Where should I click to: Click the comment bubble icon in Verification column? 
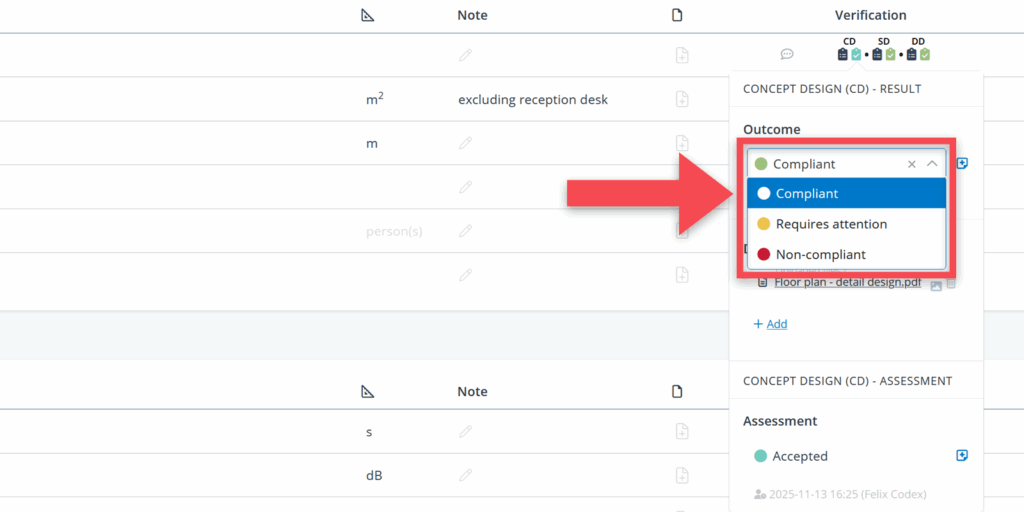(787, 55)
